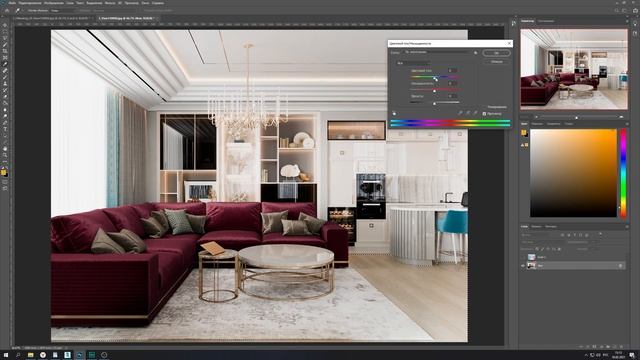Select the Pen tool
Image resolution: width=640 pixels, height=360 pixels.
point(5,122)
